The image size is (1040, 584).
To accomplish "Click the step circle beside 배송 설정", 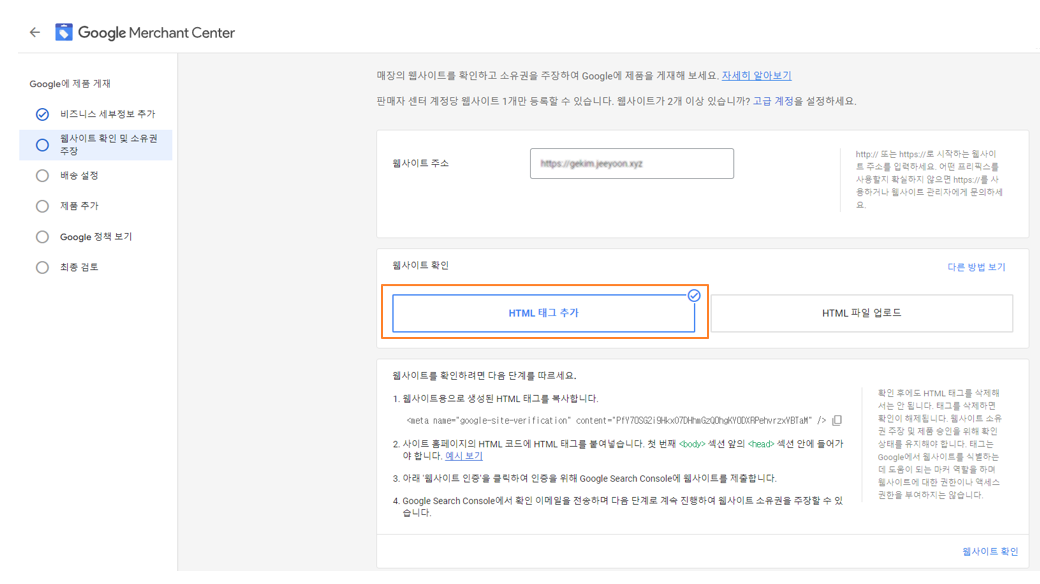I will (x=42, y=176).
